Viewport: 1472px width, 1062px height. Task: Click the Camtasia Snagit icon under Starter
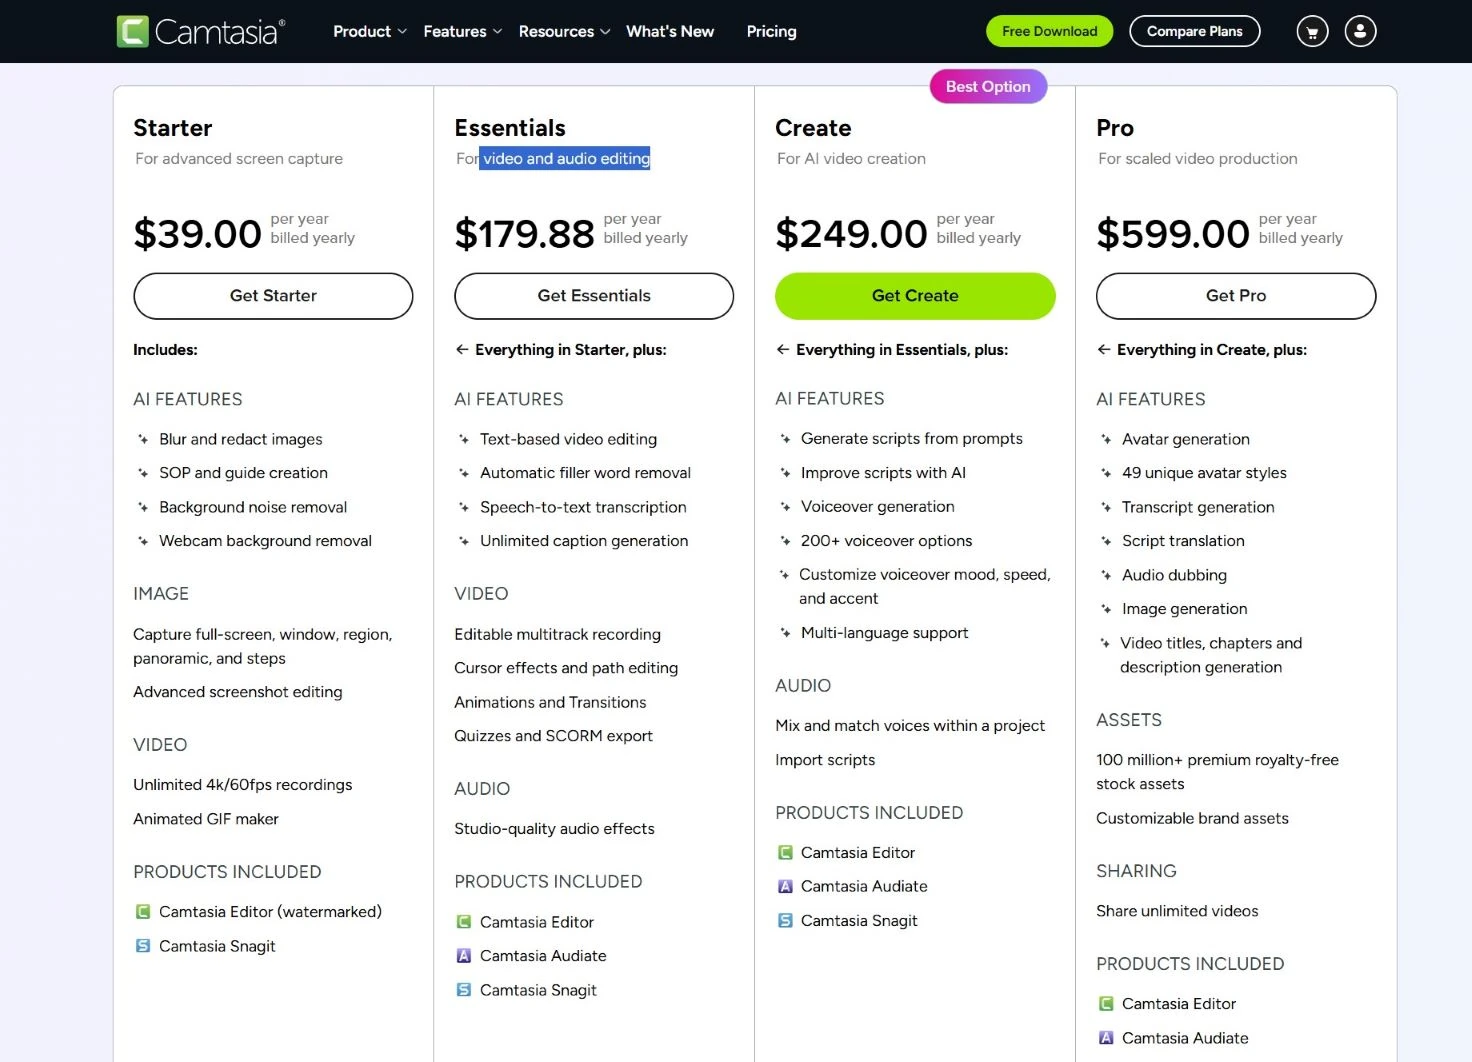tap(142, 945)
